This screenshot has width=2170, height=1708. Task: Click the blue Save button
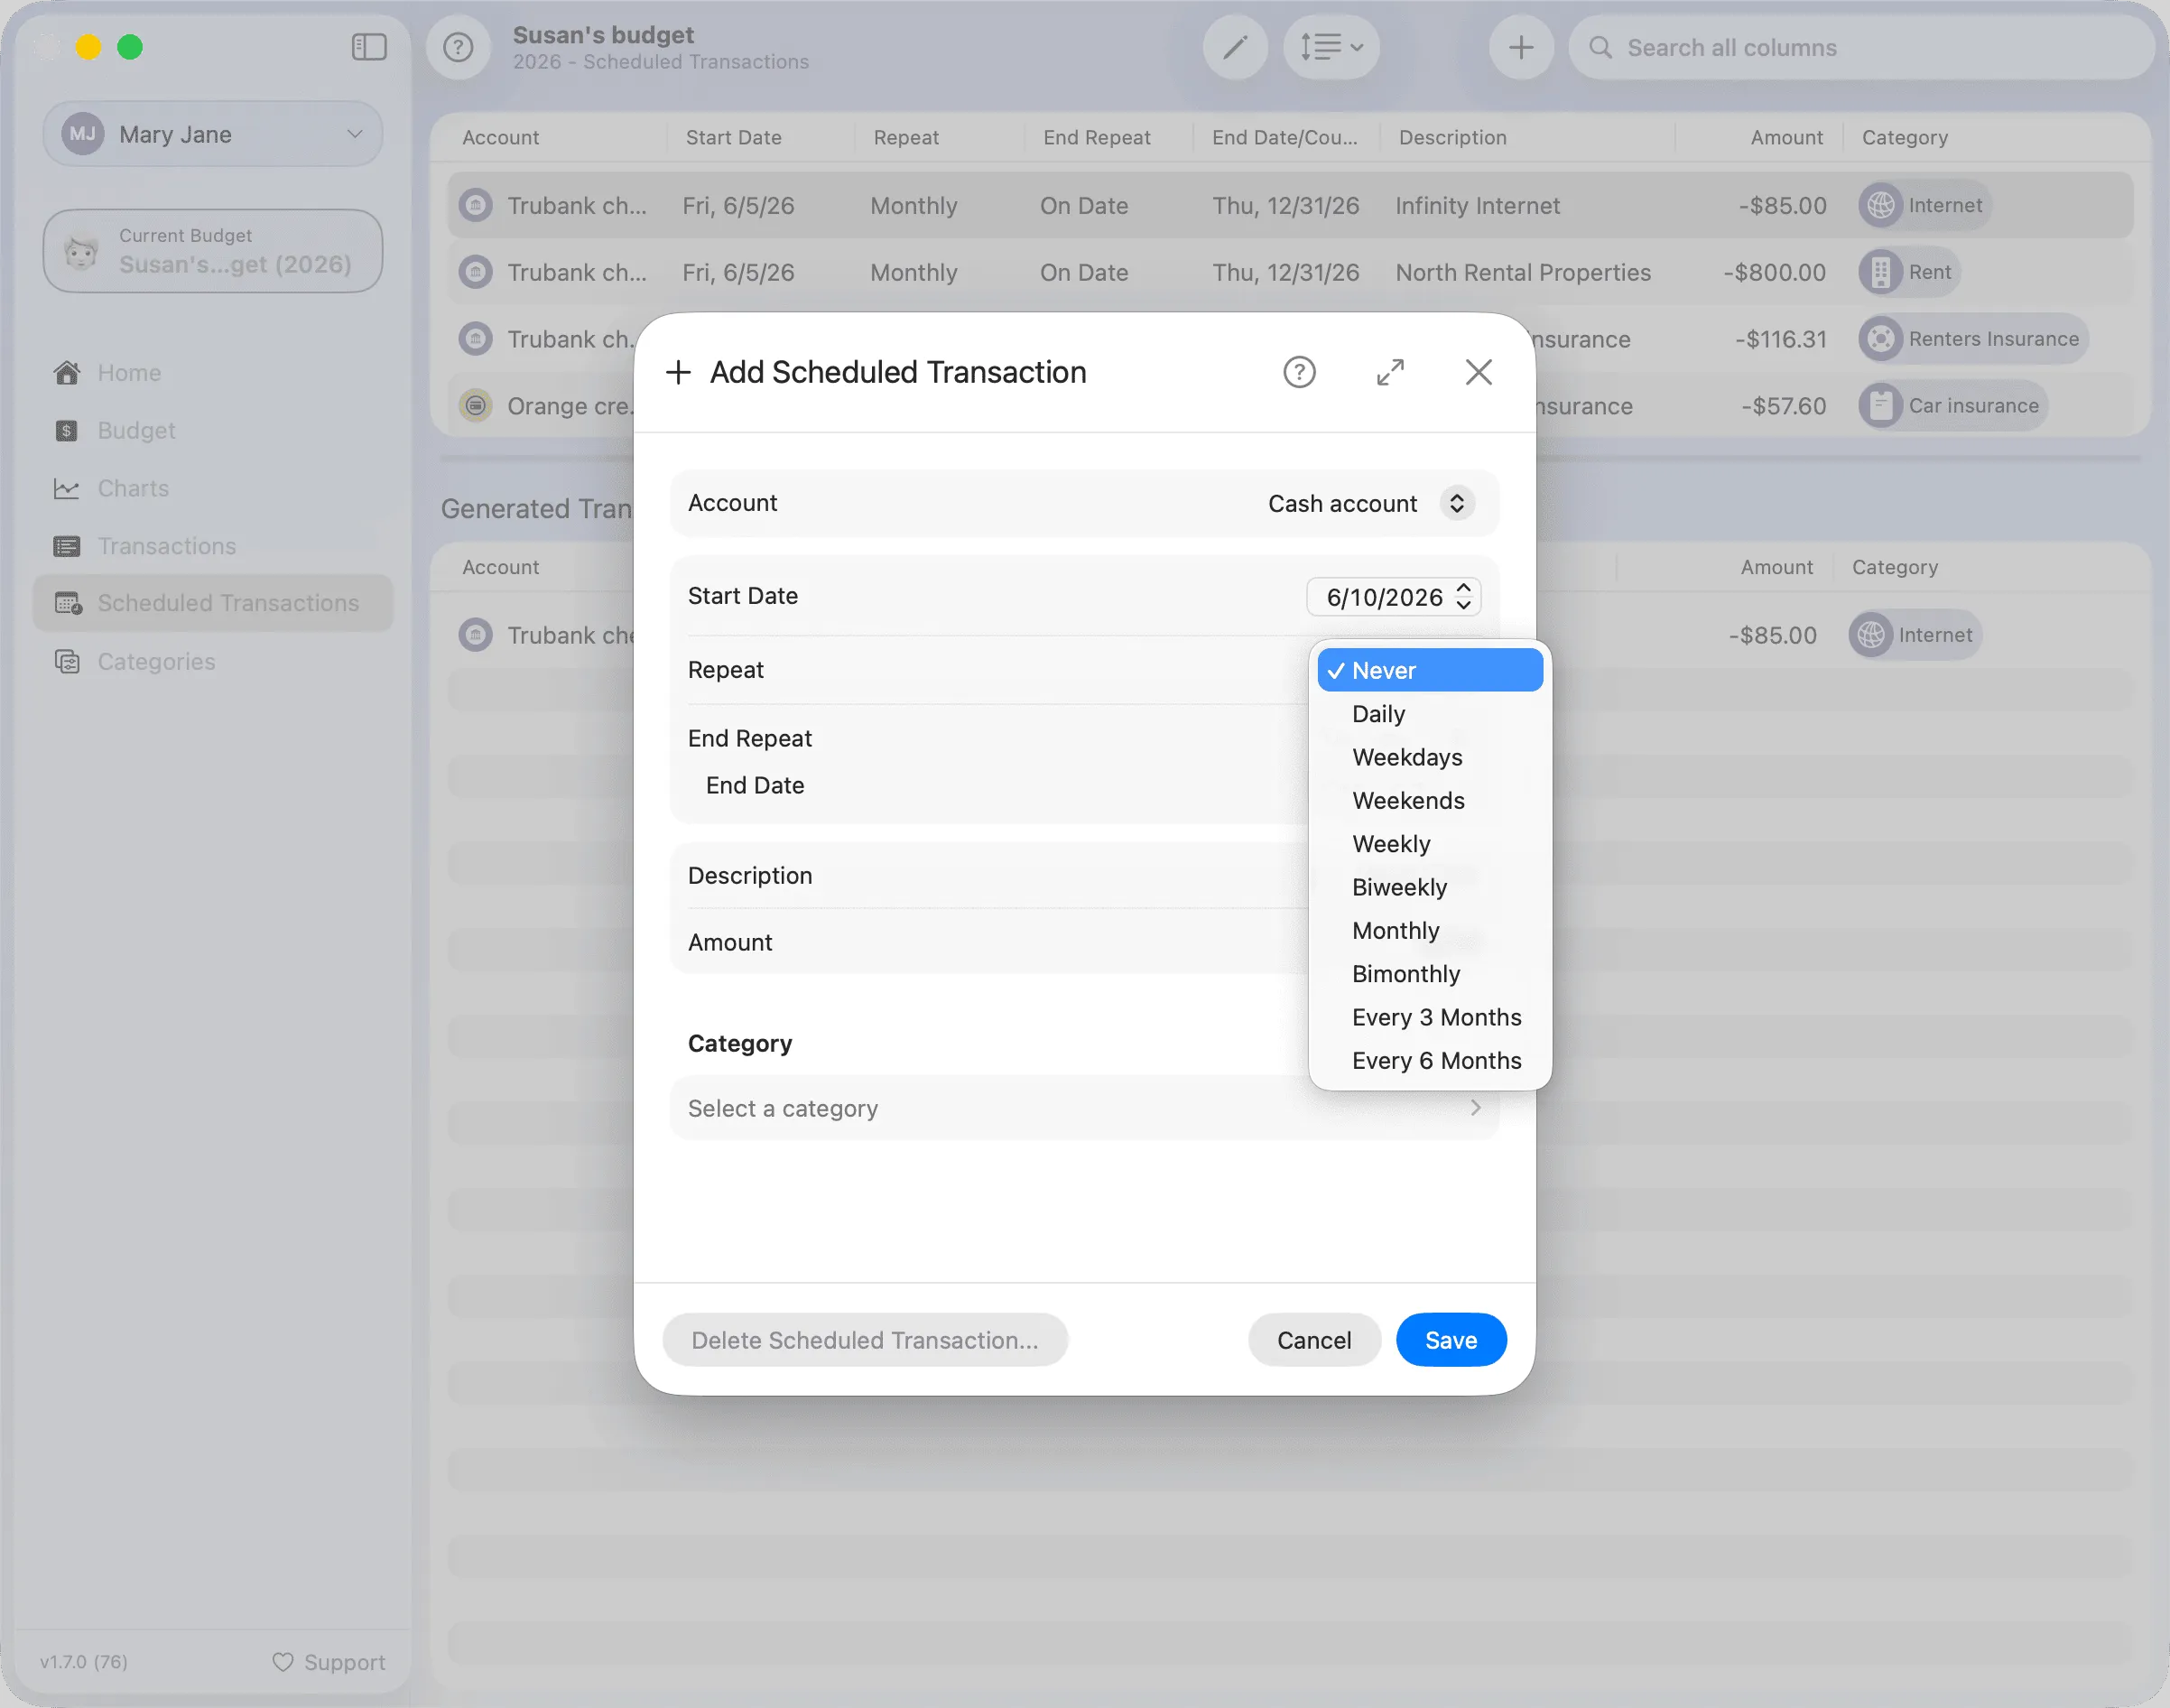pos(1451,1340)
